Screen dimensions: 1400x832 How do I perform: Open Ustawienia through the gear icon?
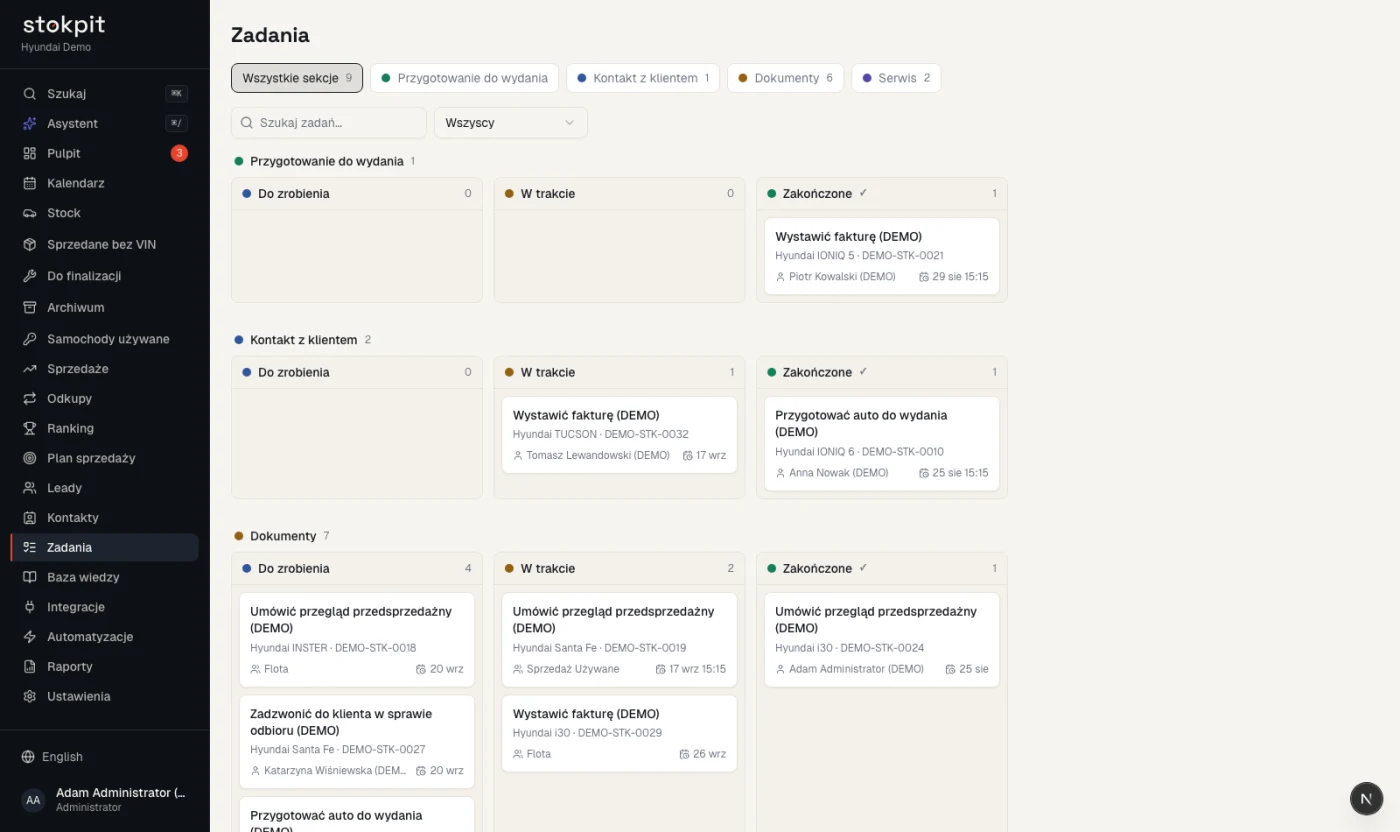30,697
